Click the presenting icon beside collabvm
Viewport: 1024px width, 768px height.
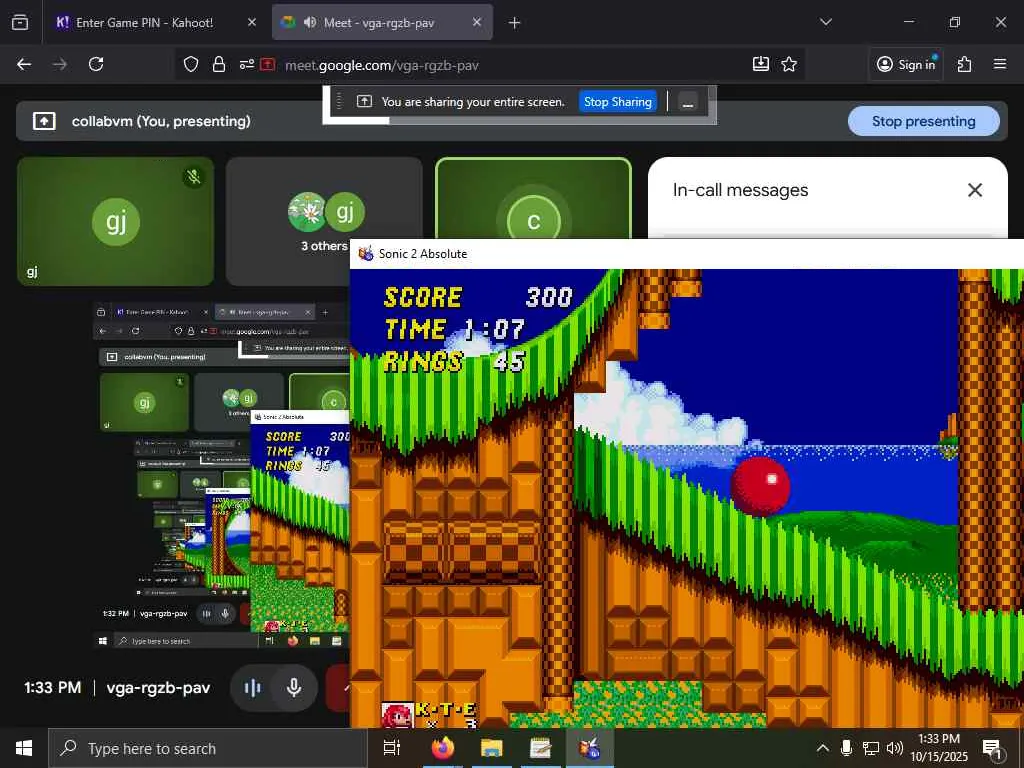tap(44, 121)
